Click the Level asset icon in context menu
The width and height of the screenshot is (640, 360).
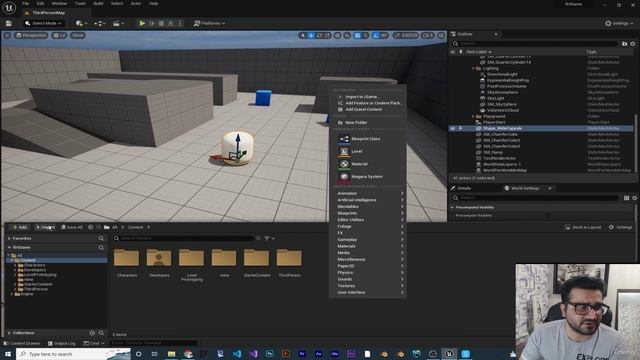(344, 151)
